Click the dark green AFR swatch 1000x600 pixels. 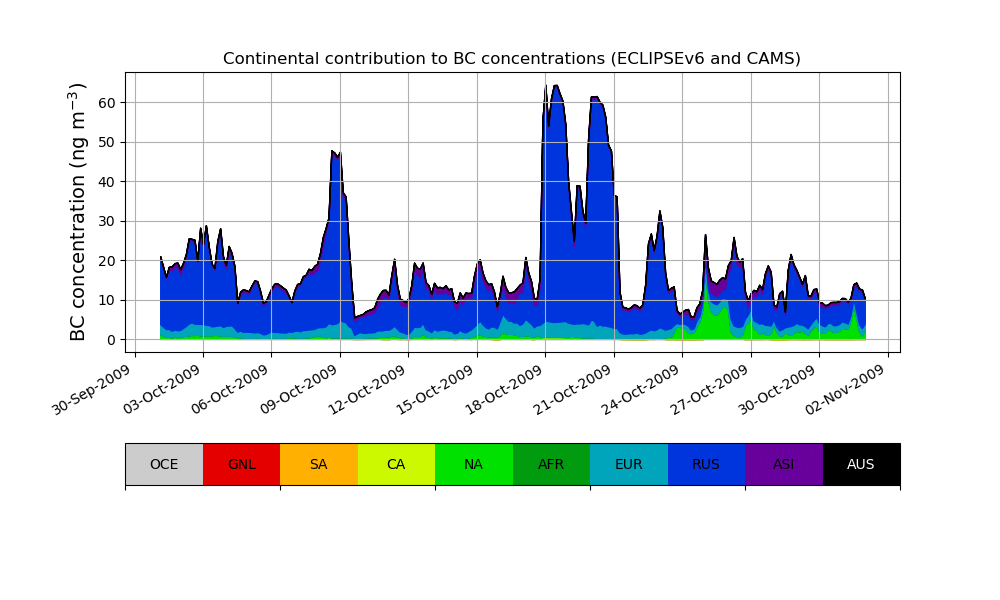click(x=551, y=464)
